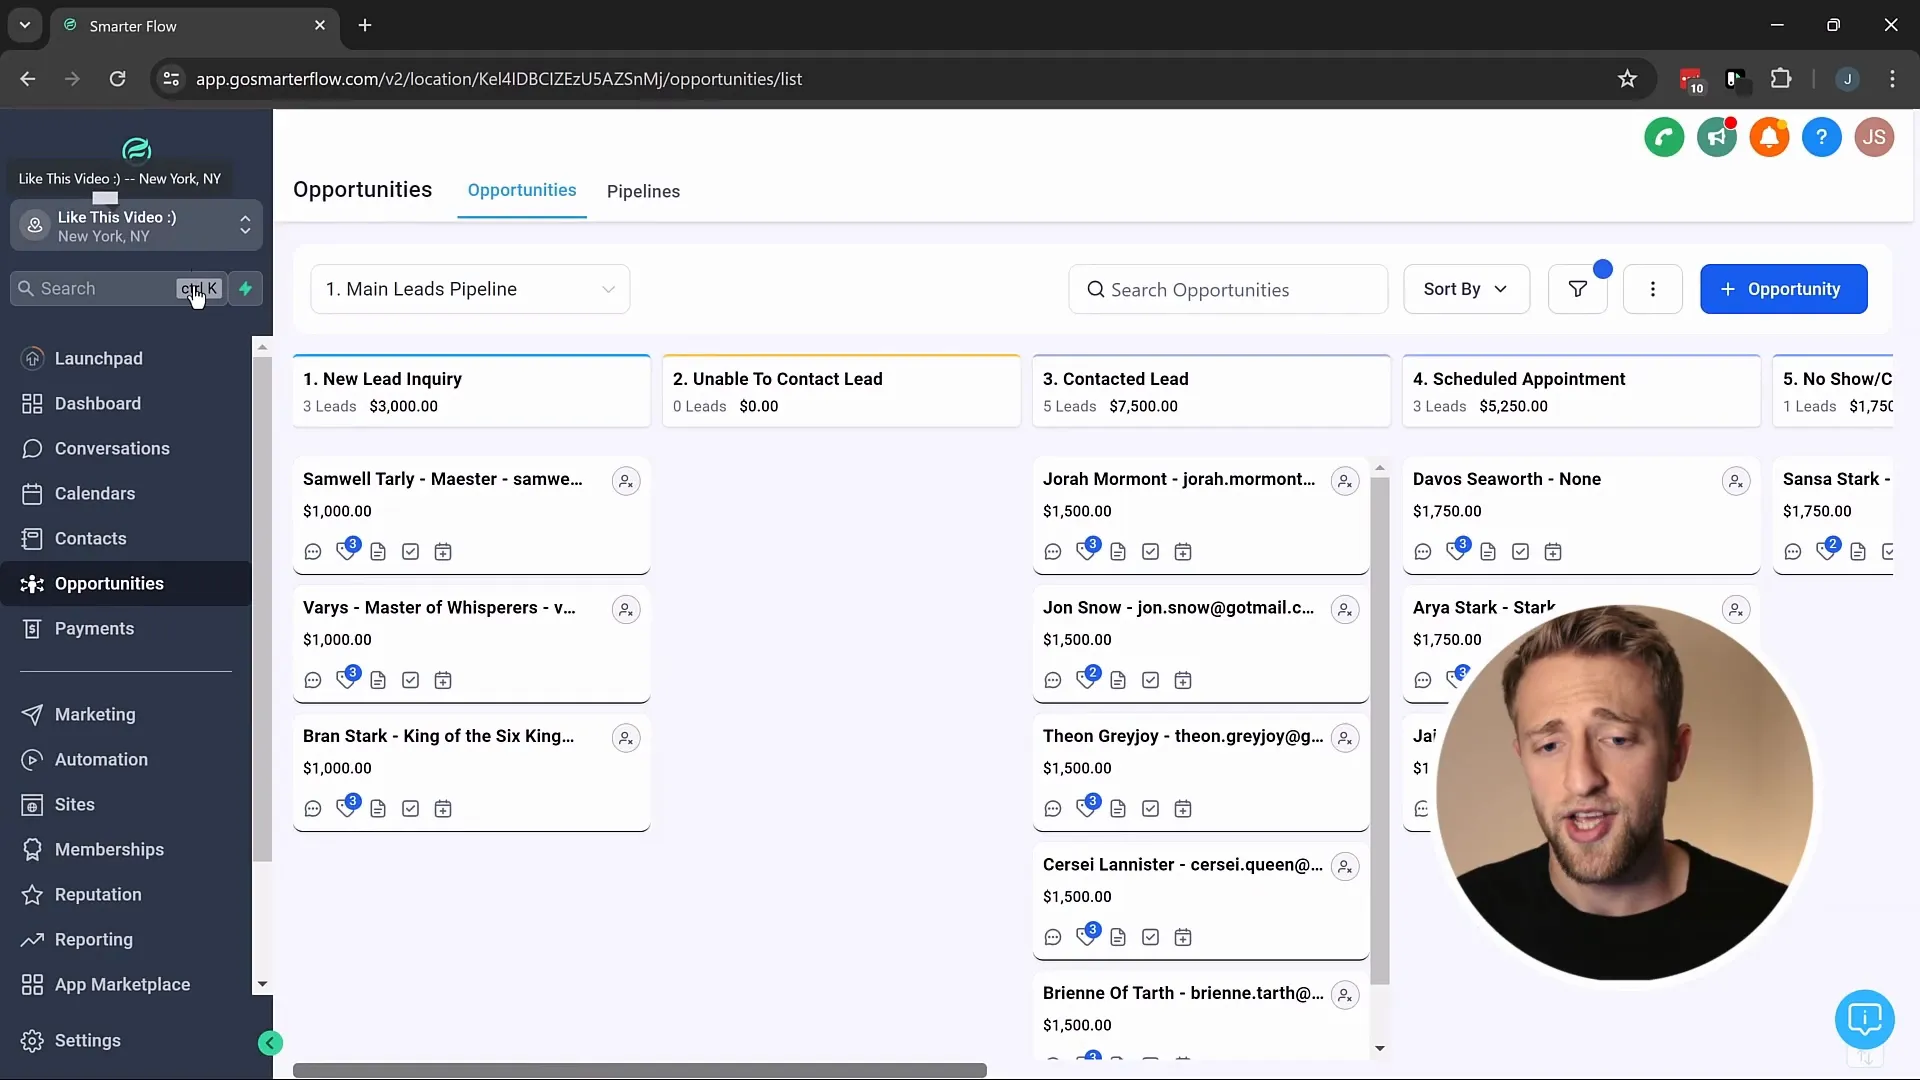Go back in browser history
The image size is (1920, 1080).
pos(28,79)
